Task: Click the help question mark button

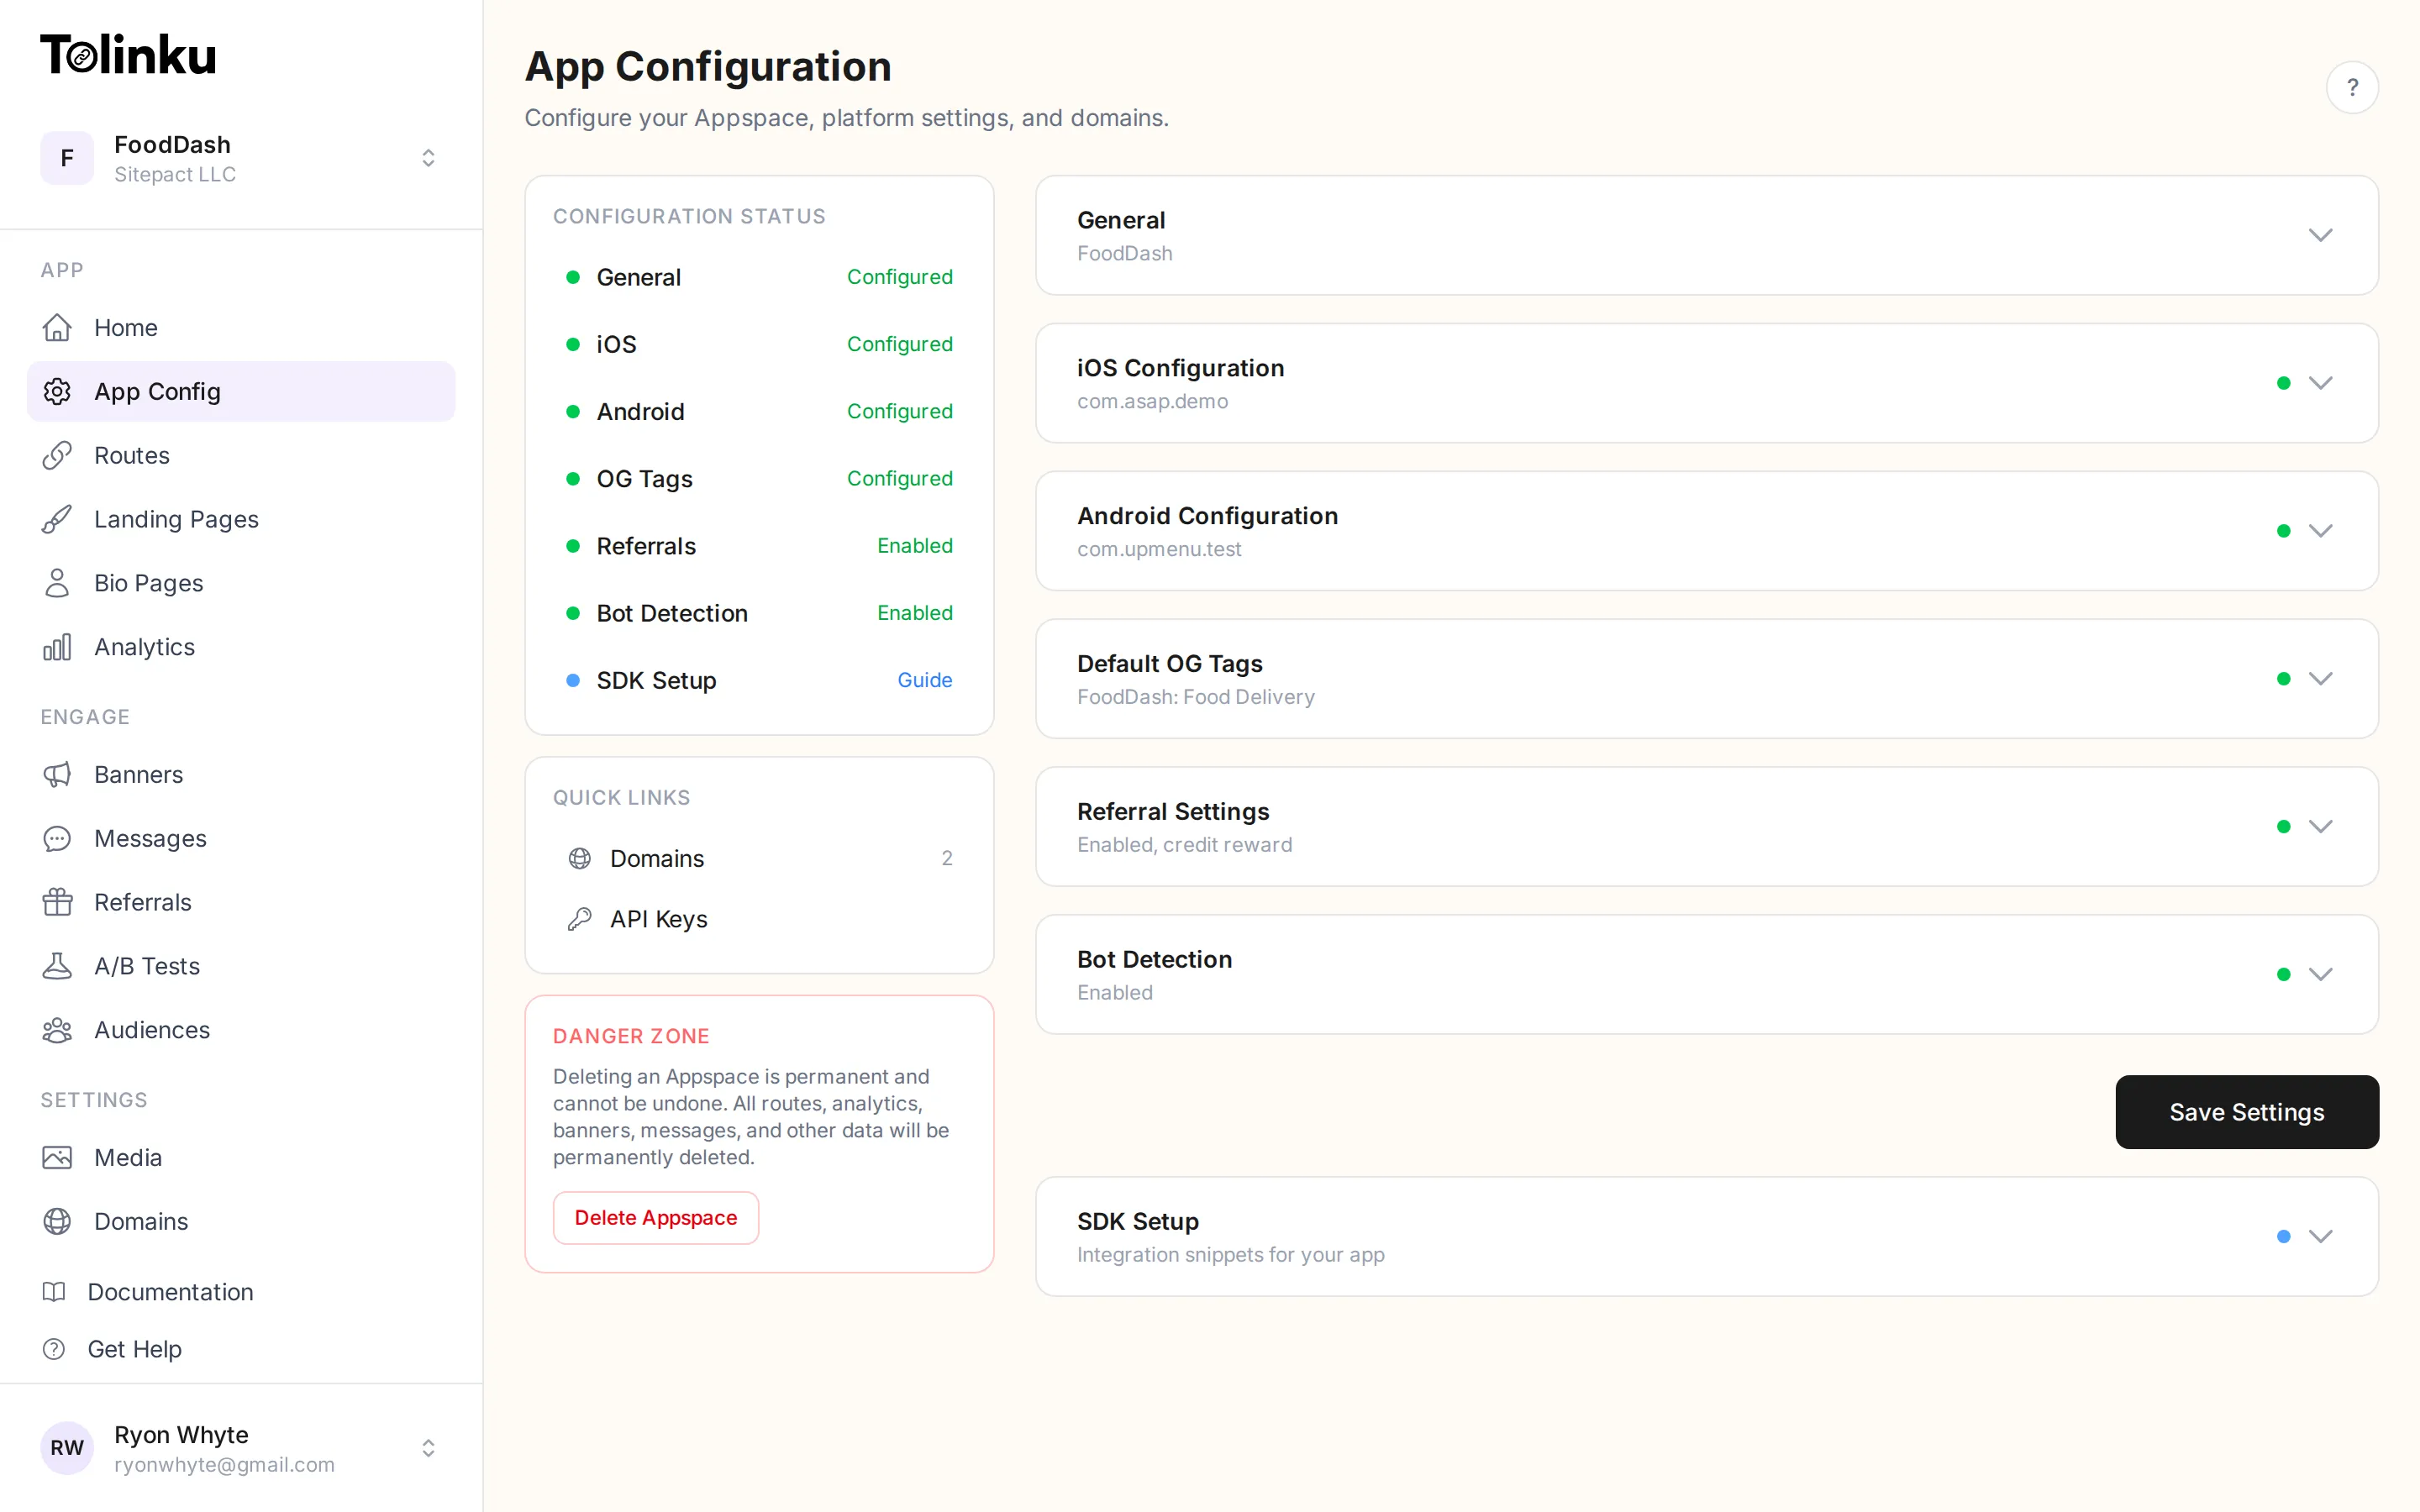Action: 2353,87
